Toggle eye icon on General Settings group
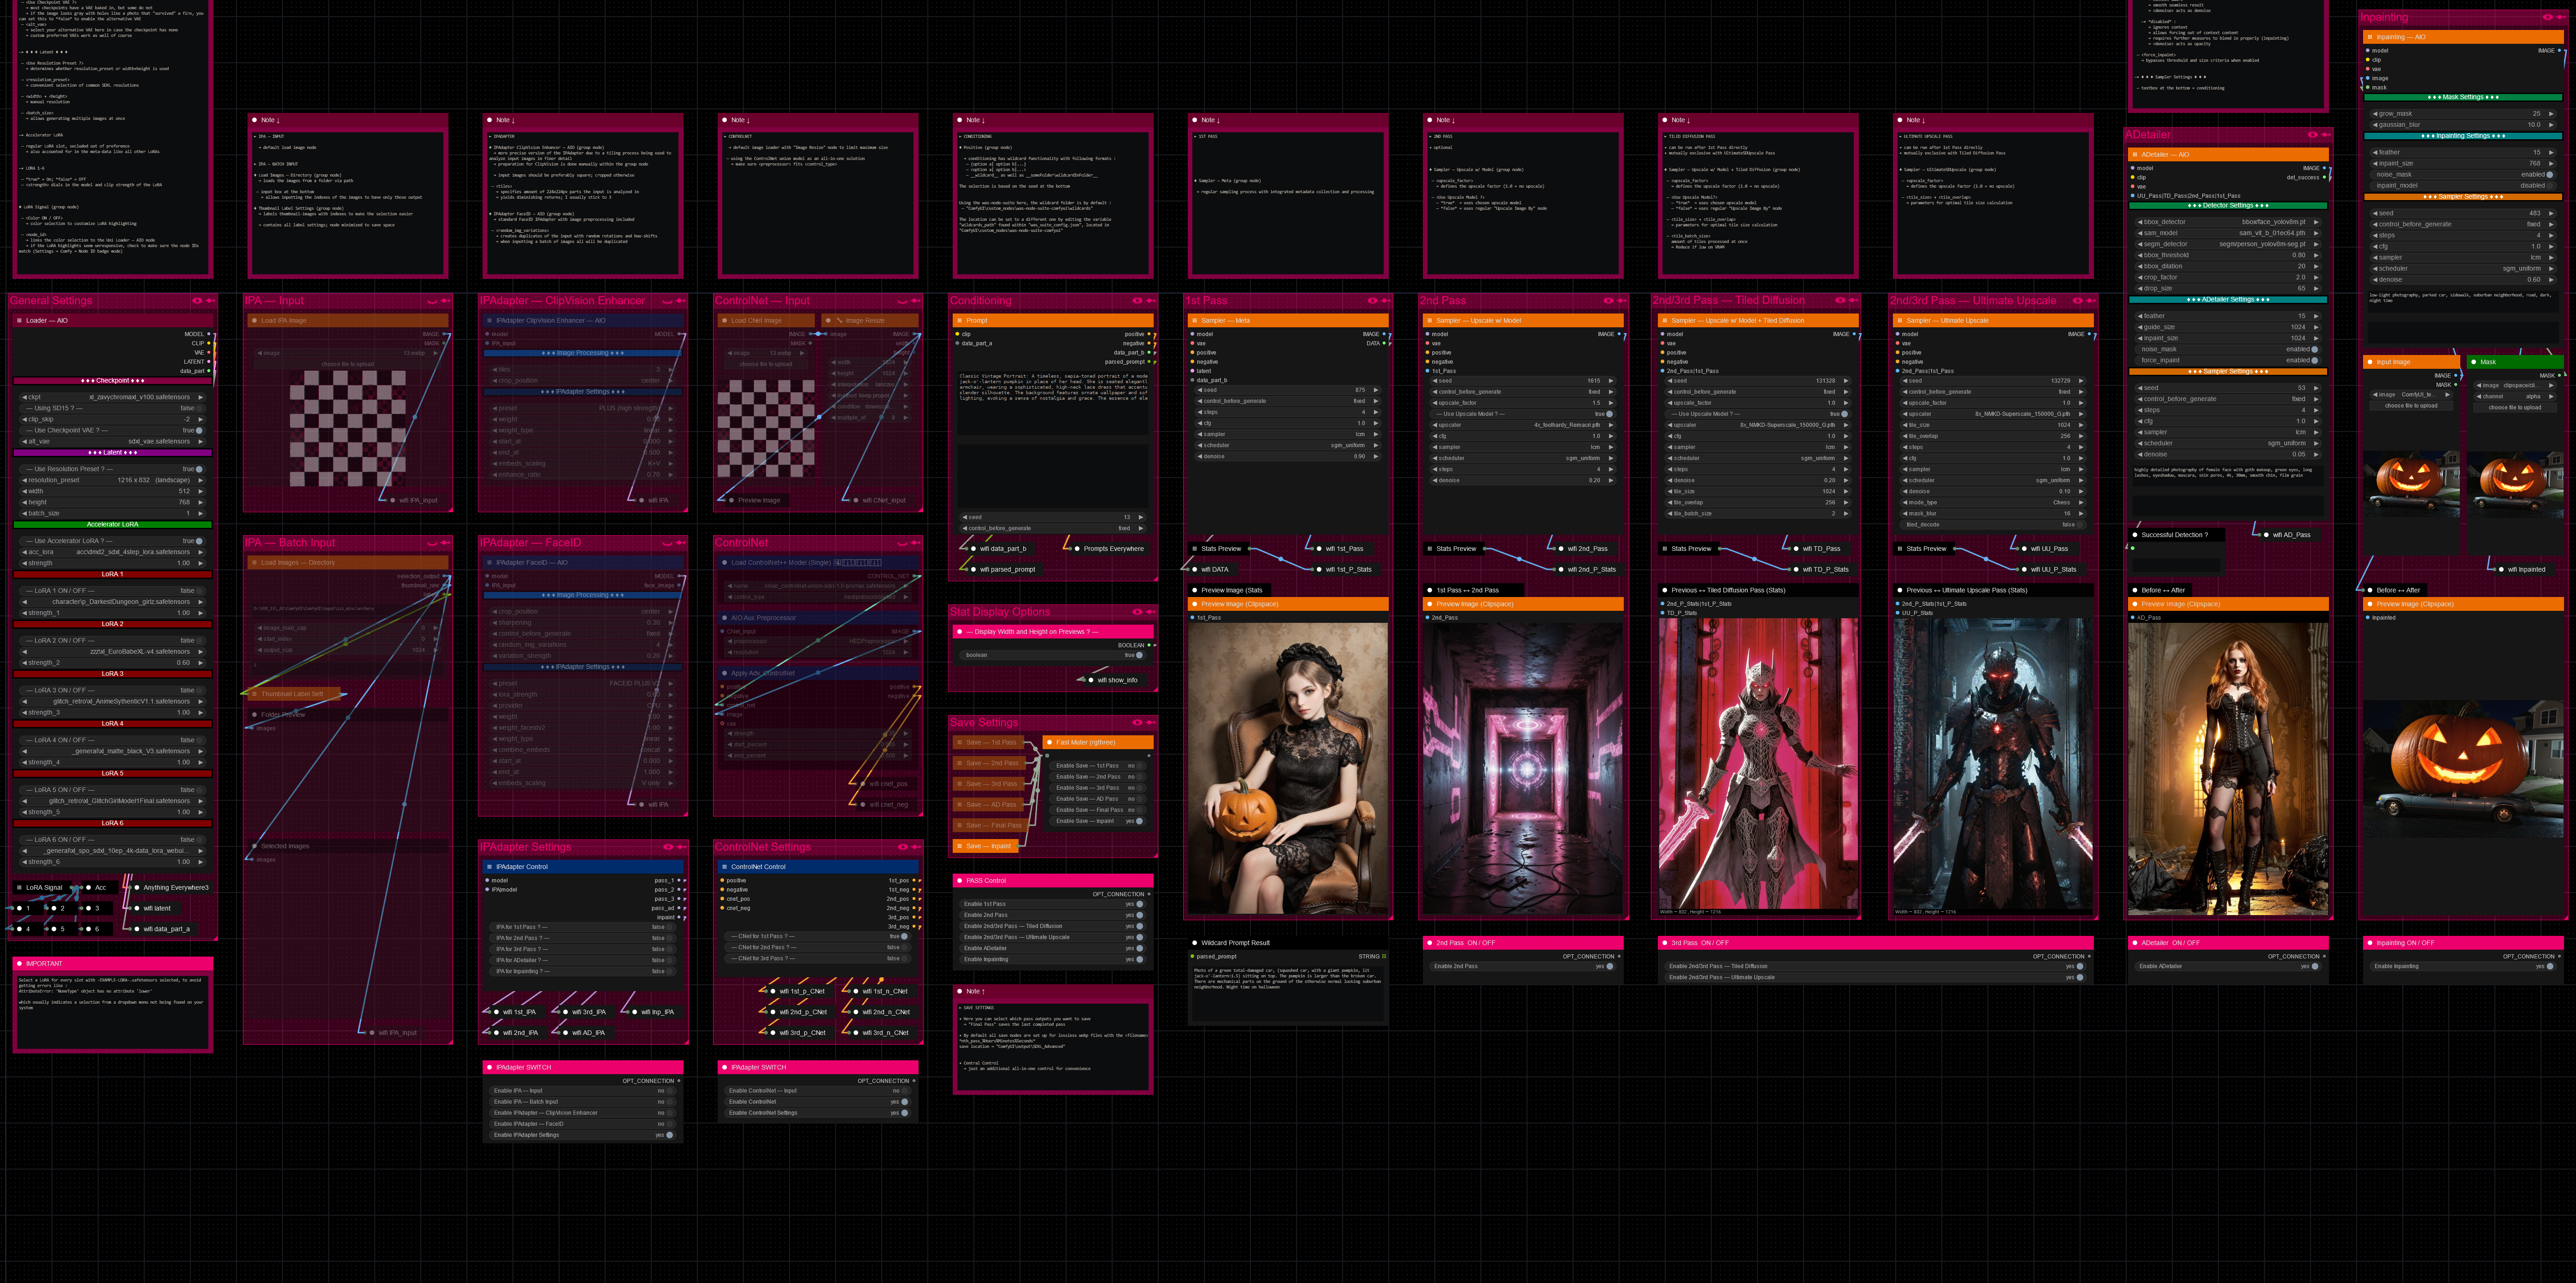The height and width of the screenshot is (1283, 2576). [197, 300]
